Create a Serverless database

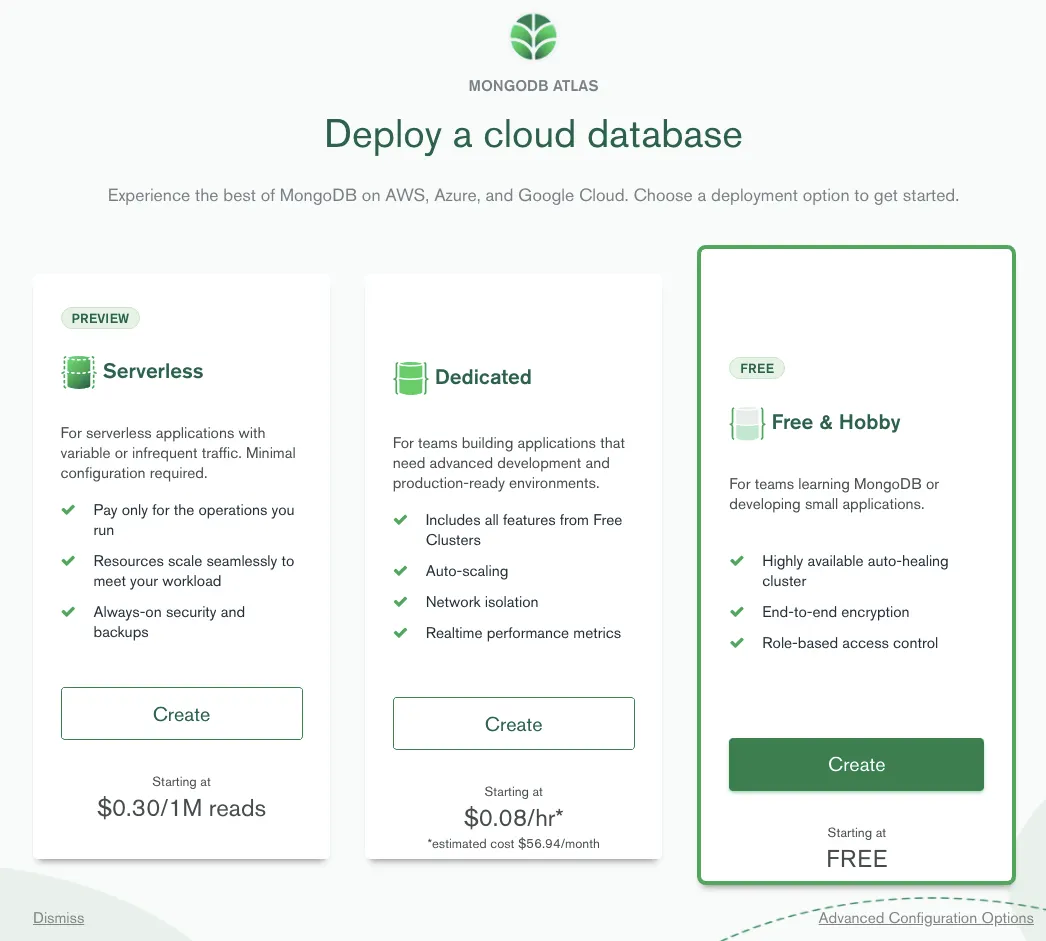[181, 714]
